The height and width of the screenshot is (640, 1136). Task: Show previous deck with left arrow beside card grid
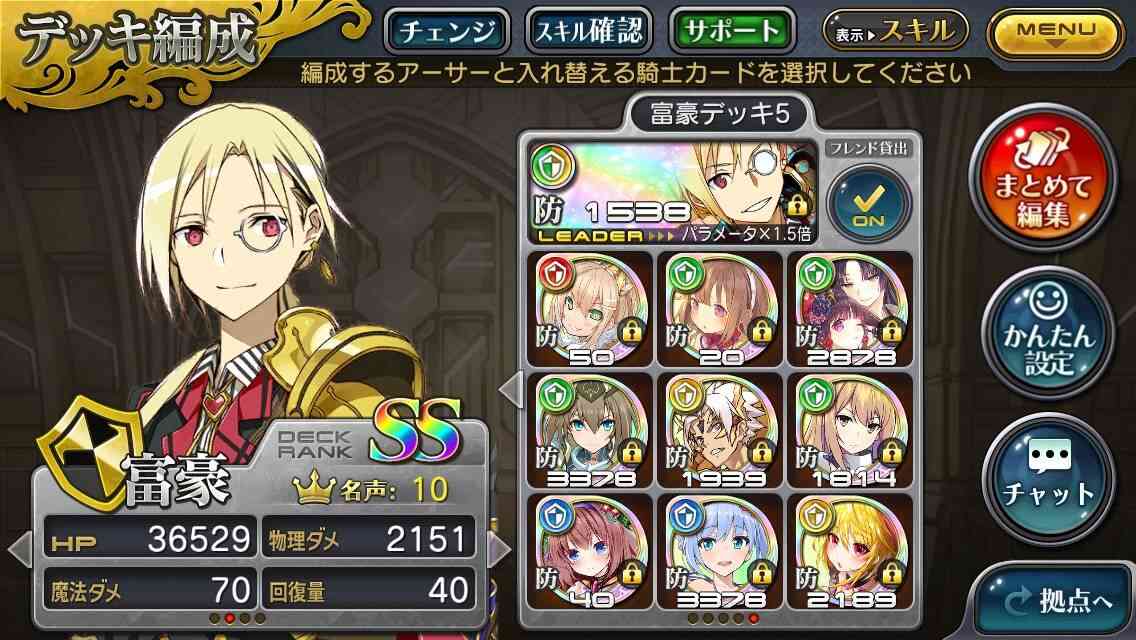511,389
